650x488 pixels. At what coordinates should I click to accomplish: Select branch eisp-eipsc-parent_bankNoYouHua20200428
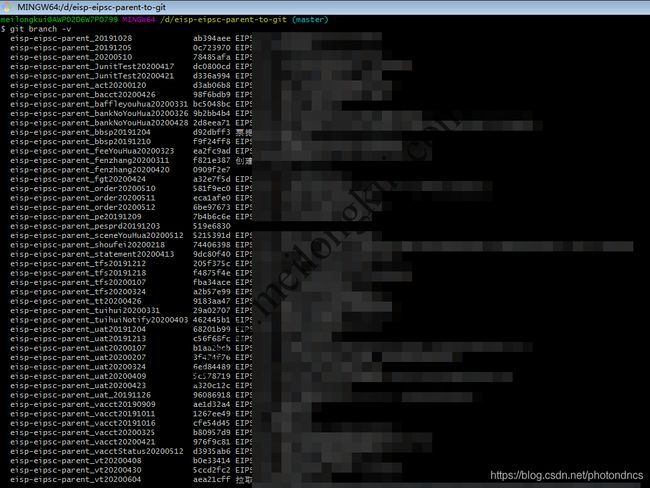99,123
